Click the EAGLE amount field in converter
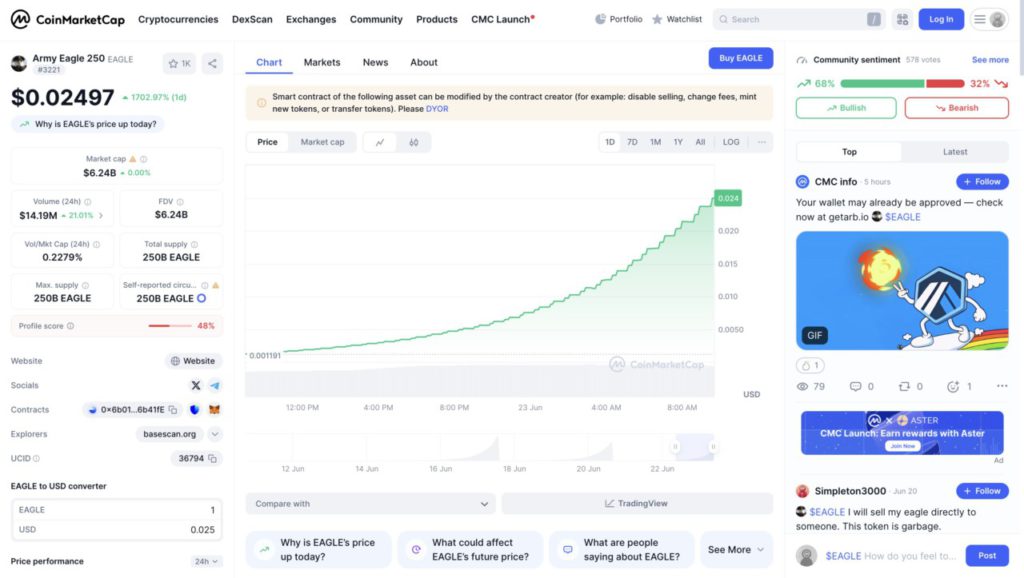1024x578 pixels. [x=117, y=510]
